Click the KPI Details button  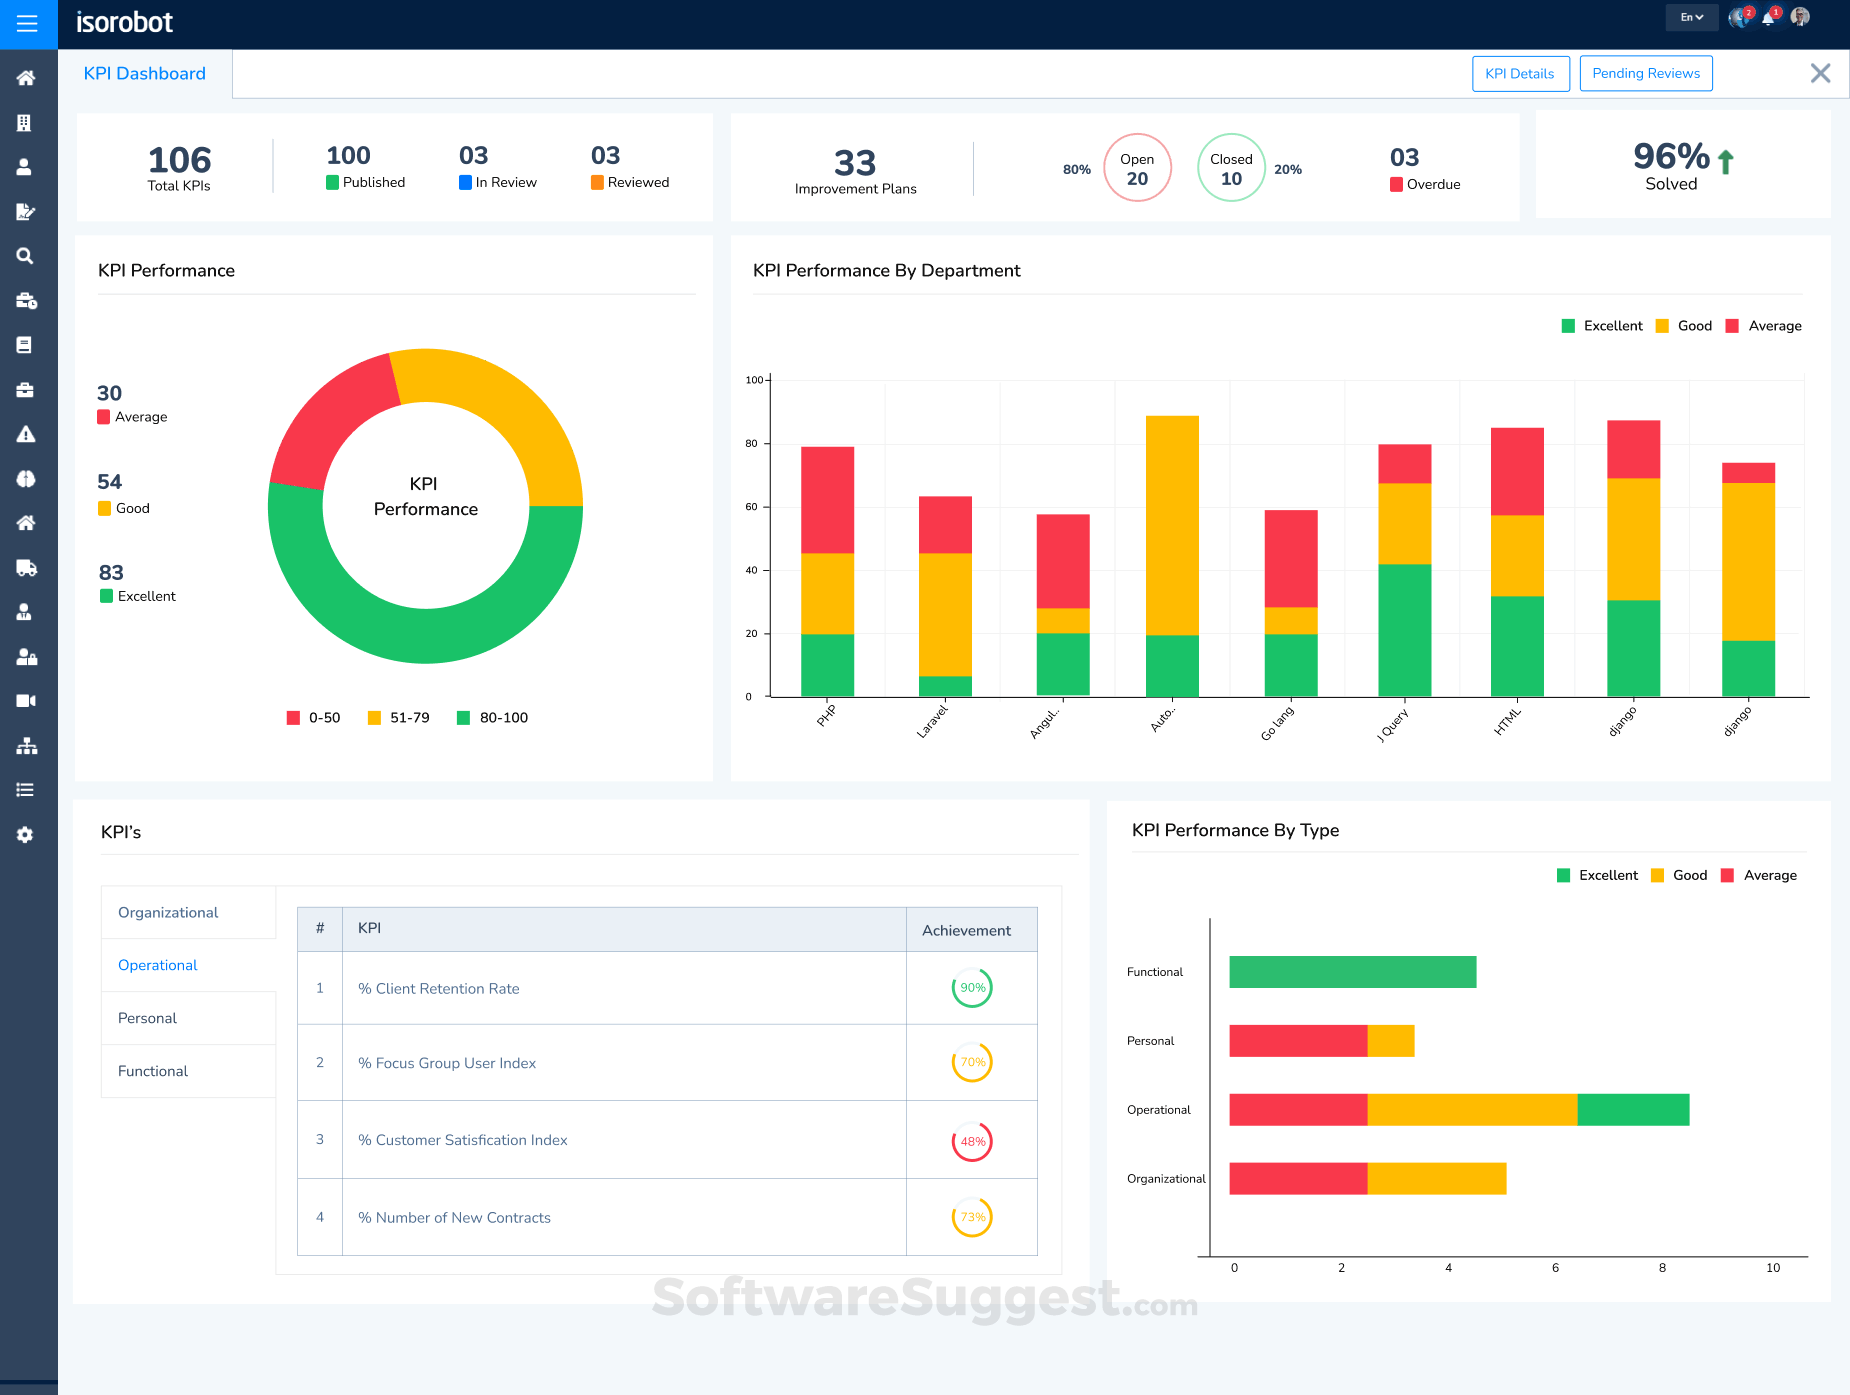1520,73
